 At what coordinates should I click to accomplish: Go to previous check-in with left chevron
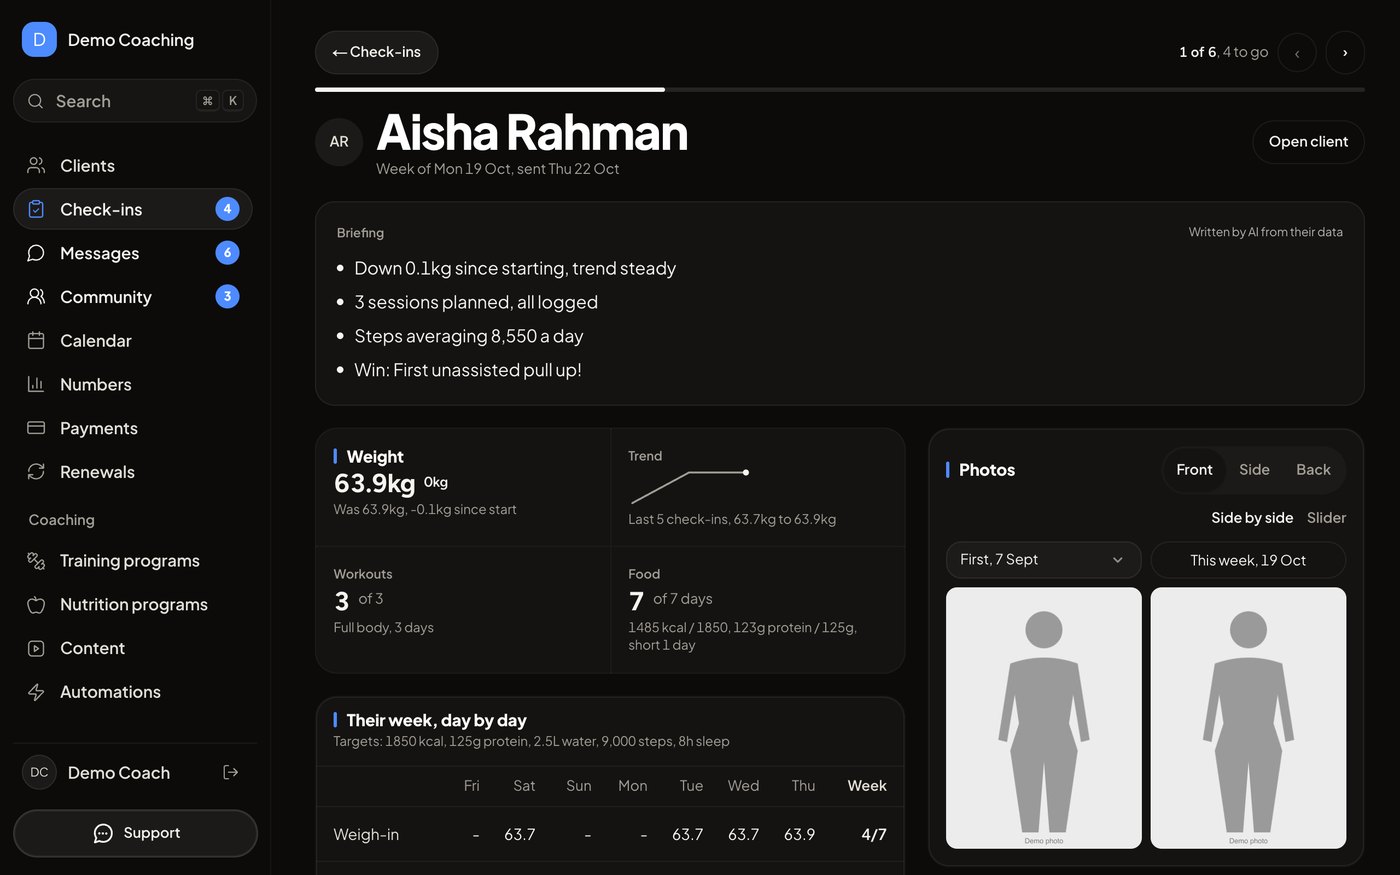1297,53
